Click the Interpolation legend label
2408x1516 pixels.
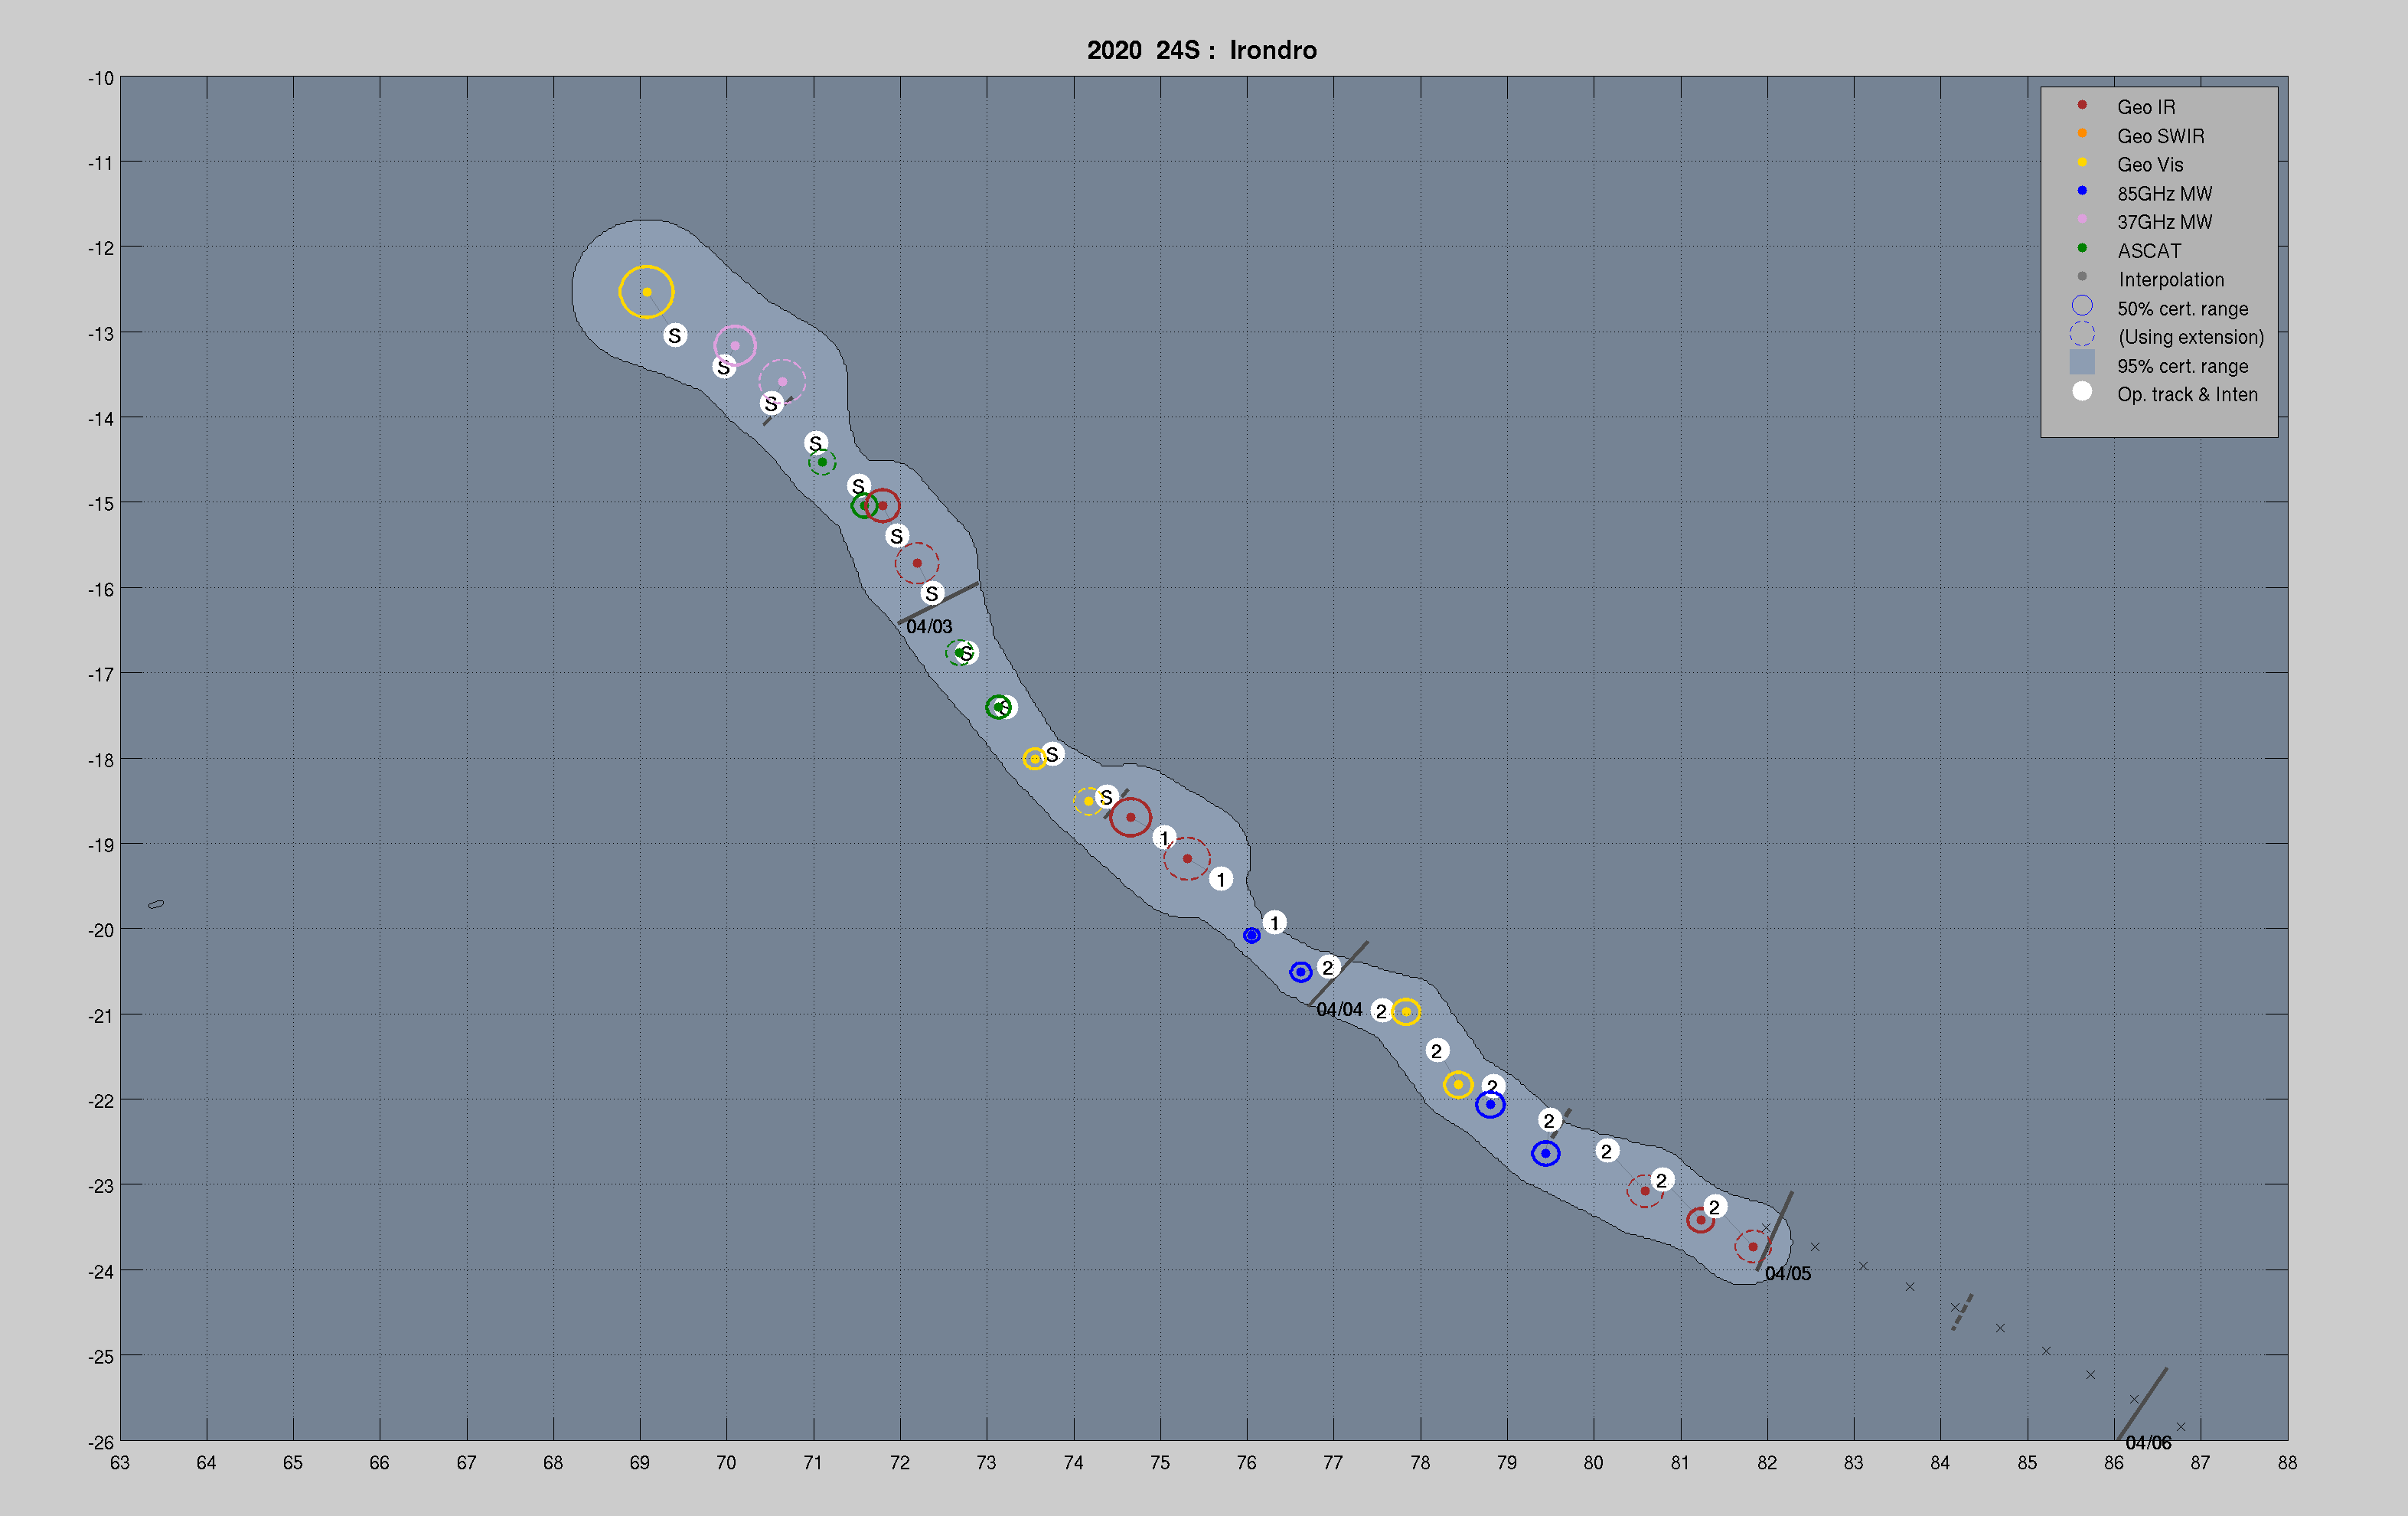(2171, 280)
